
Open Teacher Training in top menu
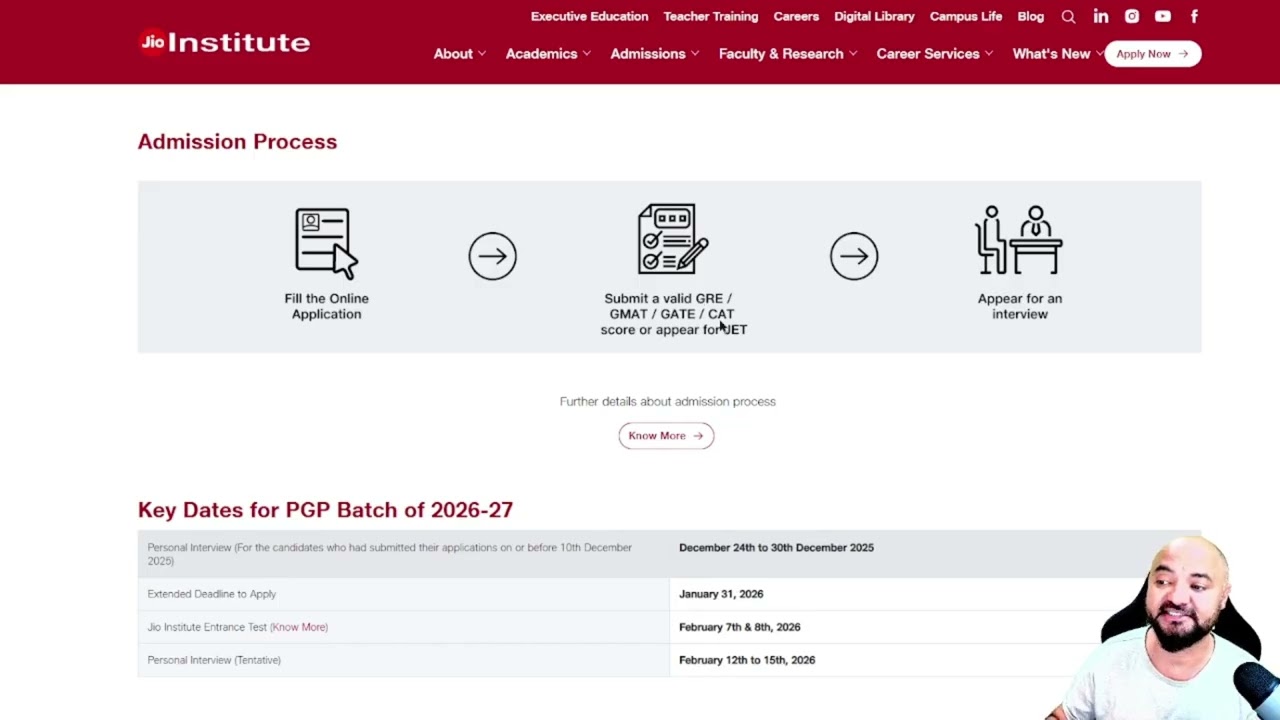click(711, 16)
